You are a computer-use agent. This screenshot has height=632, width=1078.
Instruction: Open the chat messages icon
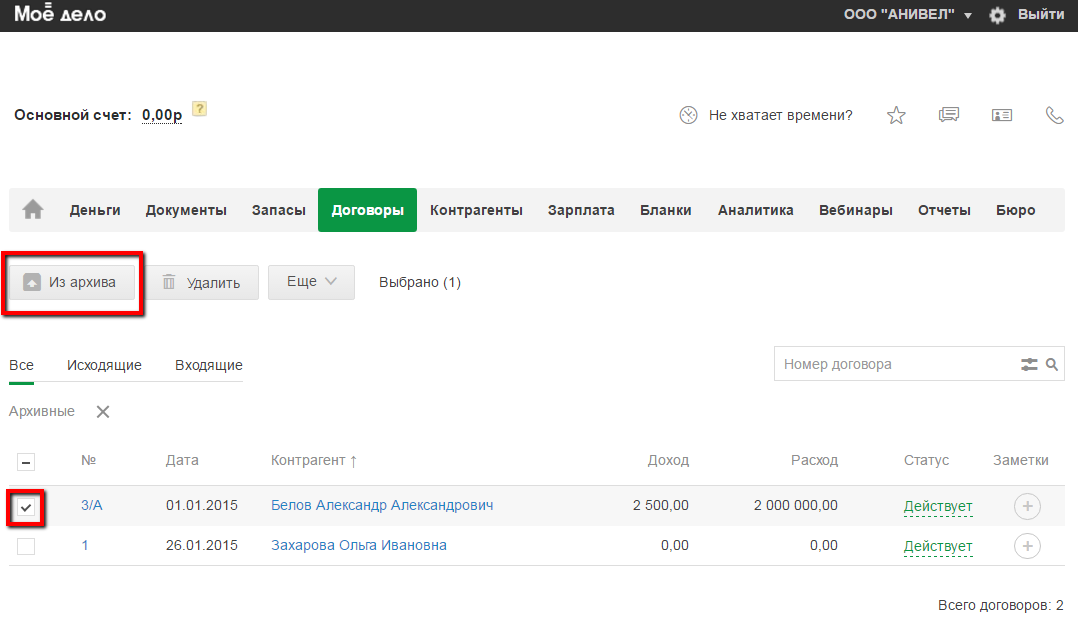(949, 115)
